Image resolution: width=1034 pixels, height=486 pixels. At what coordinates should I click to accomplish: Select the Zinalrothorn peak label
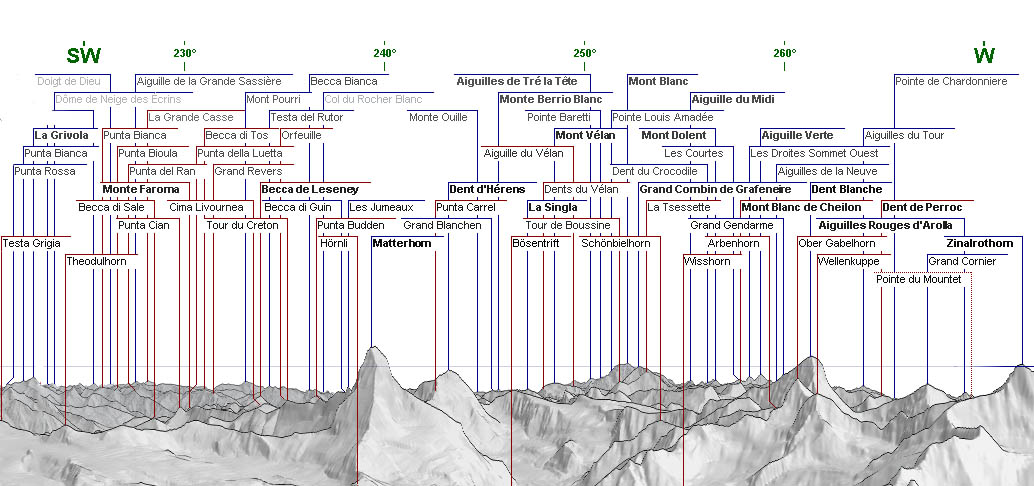click(979, 243)
